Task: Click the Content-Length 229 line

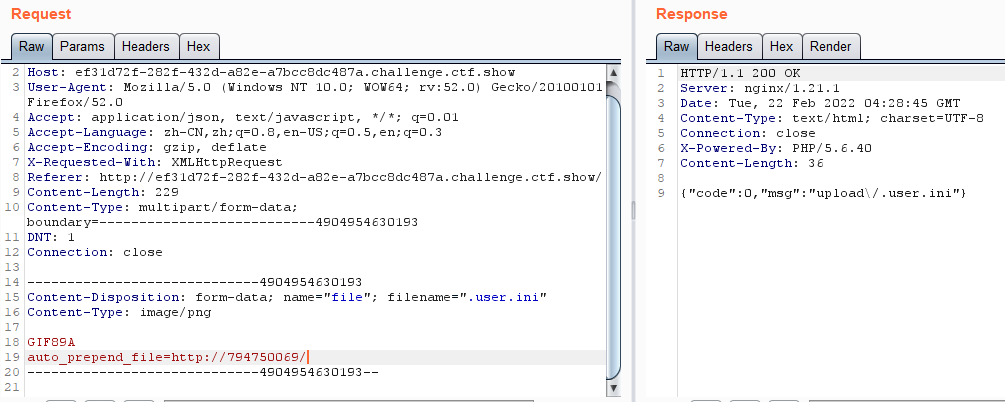Action: 103,192
